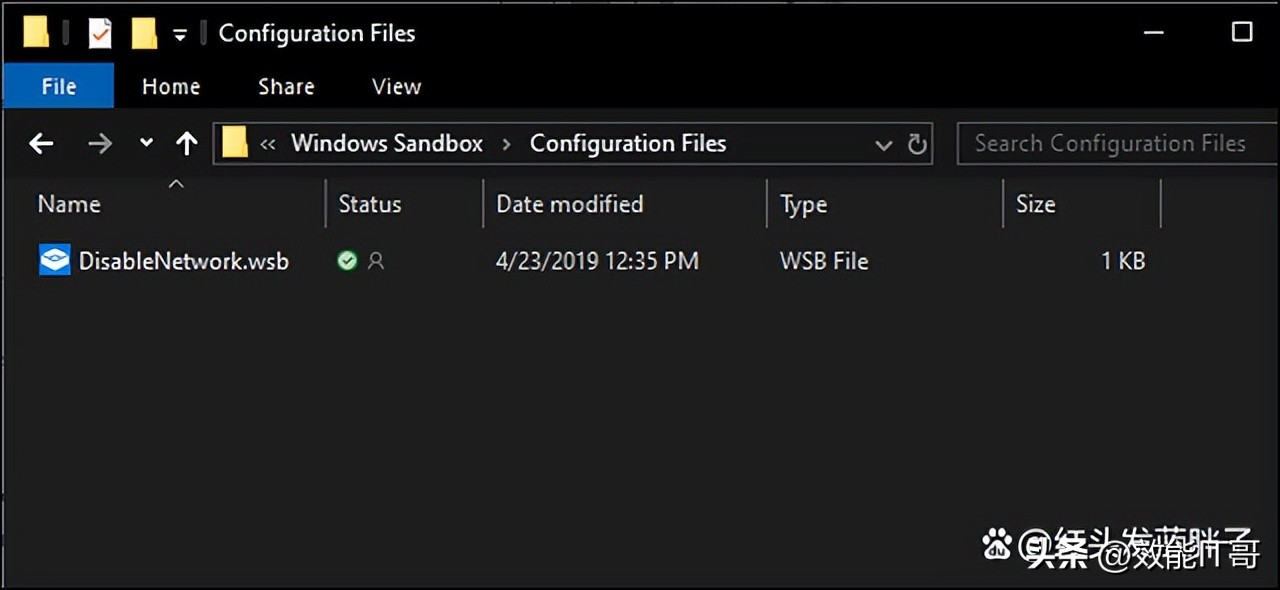Screen dimensions: 1280x590
Task: Click the Properties icon on quick access toolbar
Action: 99,31
